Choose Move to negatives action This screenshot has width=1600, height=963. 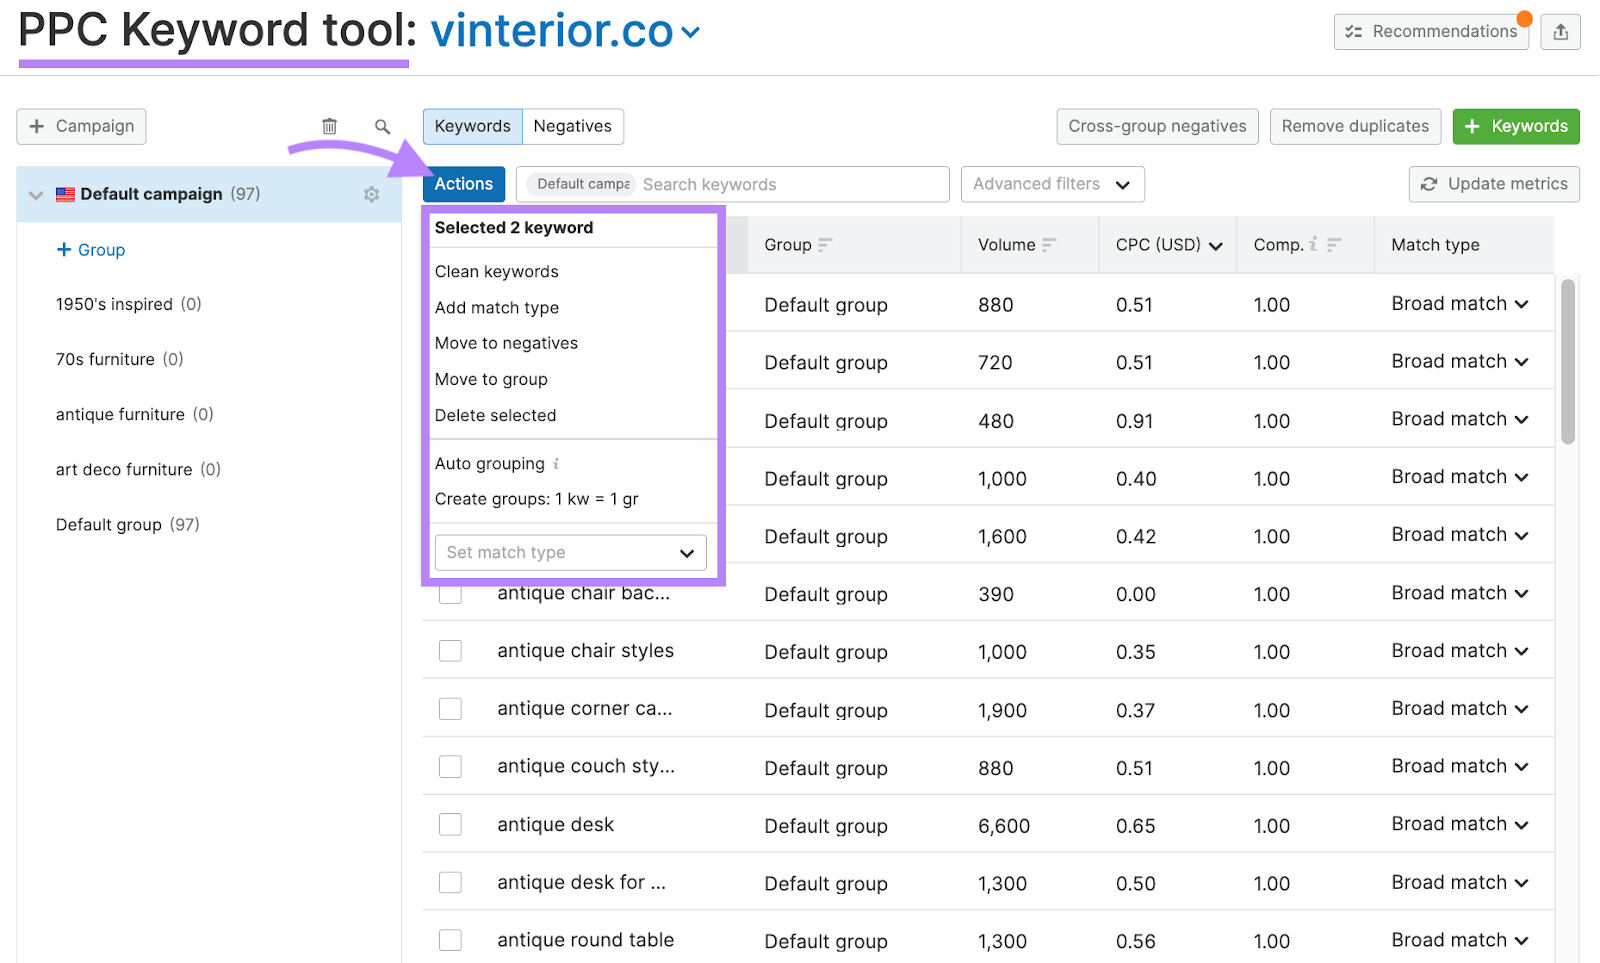506,343
